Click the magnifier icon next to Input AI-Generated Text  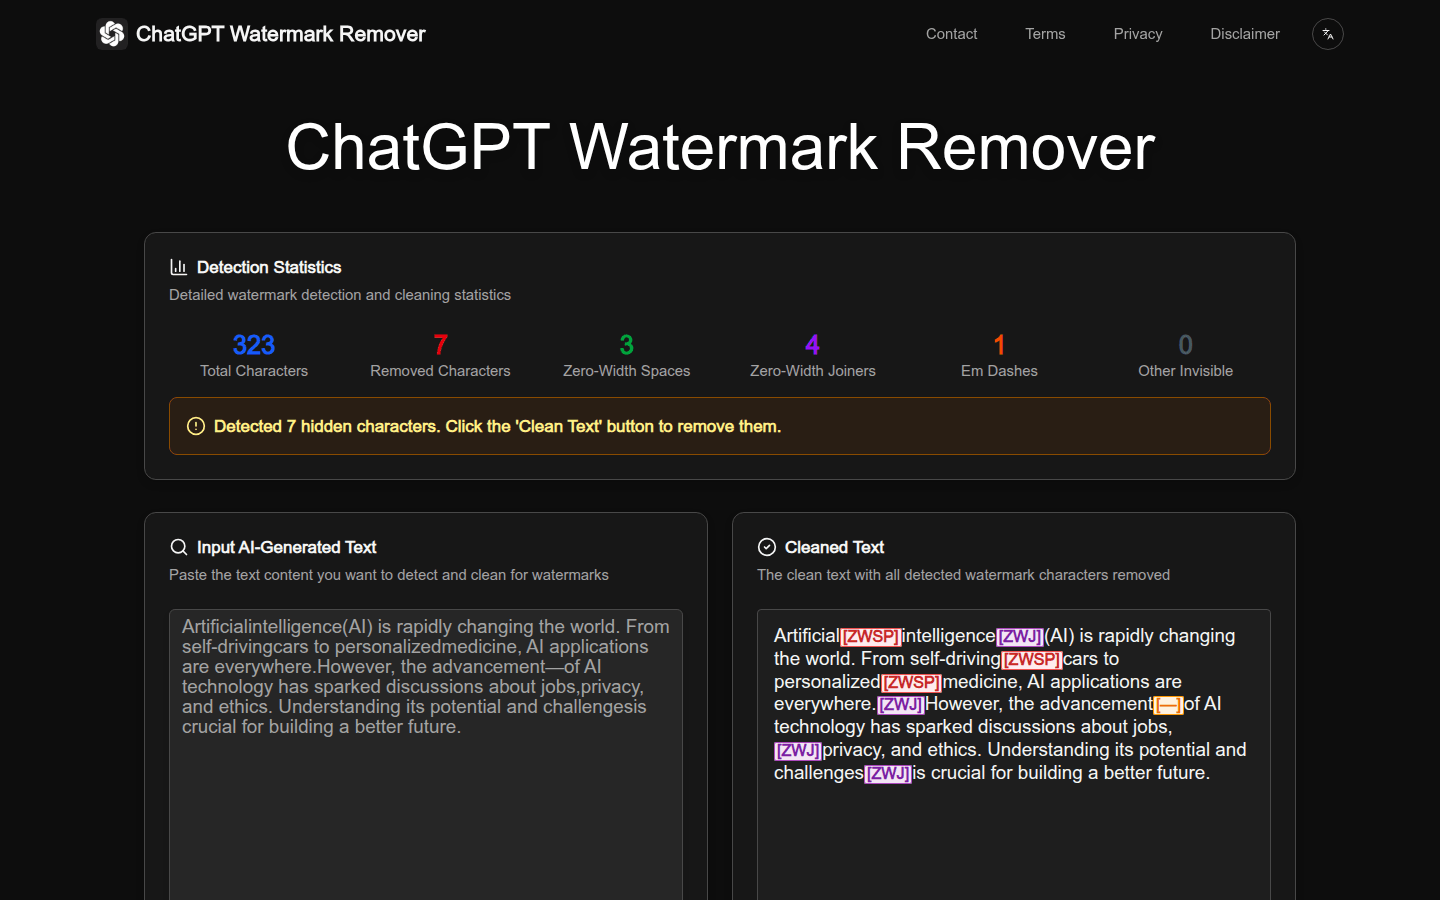179,547
